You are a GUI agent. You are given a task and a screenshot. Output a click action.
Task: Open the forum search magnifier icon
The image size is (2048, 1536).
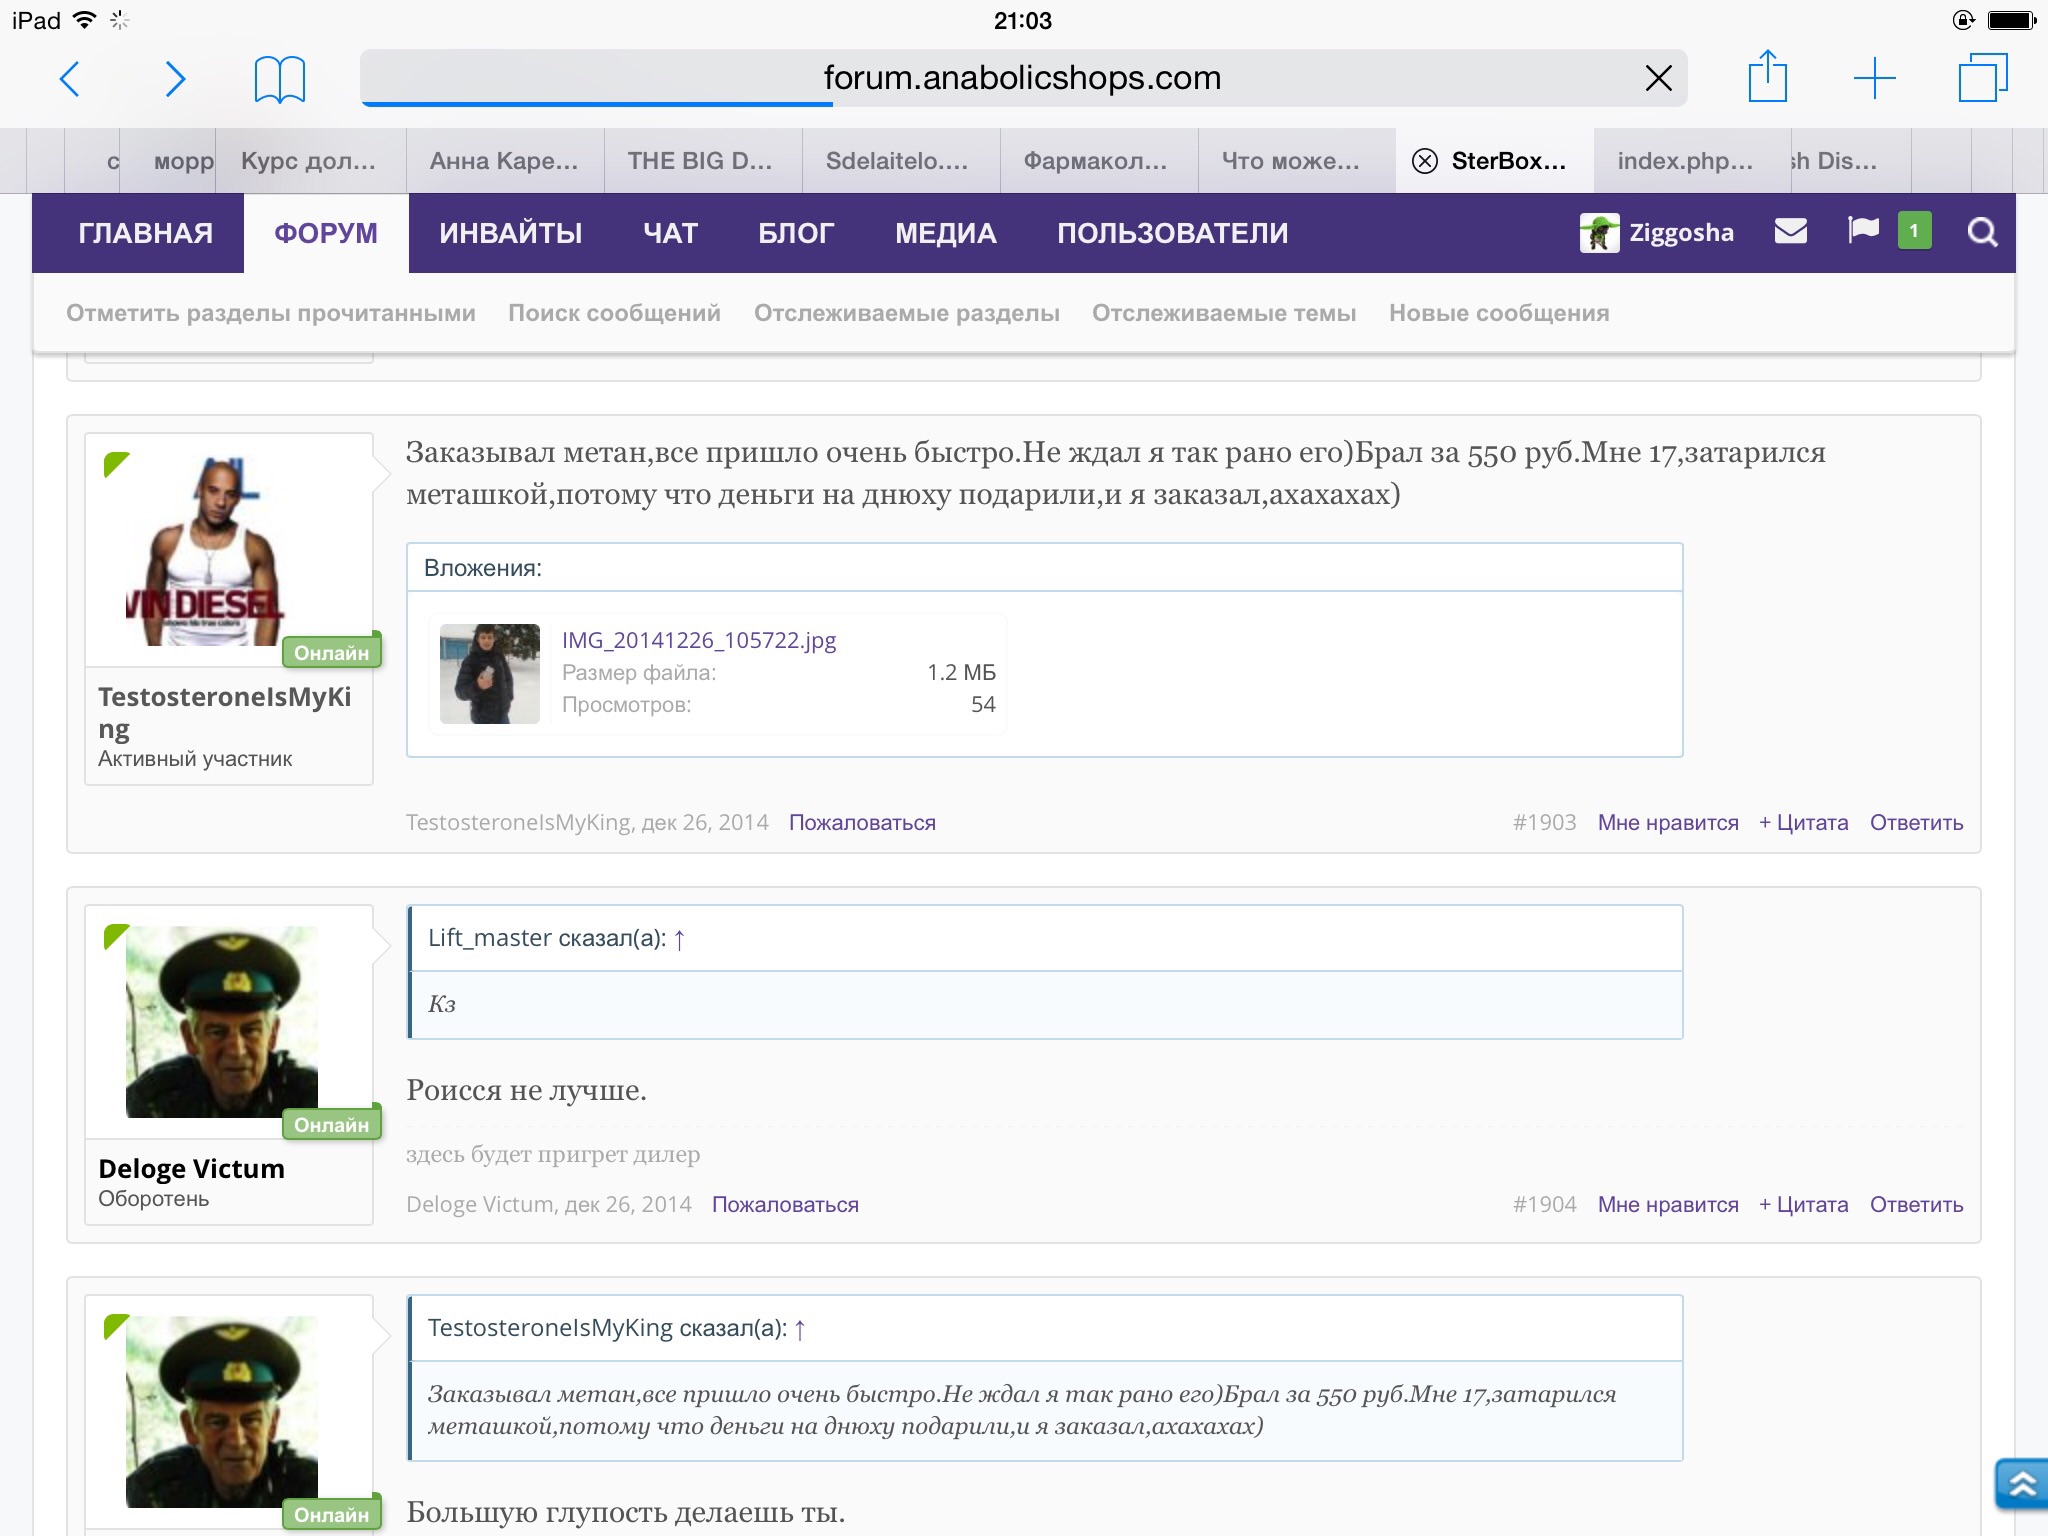click(x=1982, y=233)
